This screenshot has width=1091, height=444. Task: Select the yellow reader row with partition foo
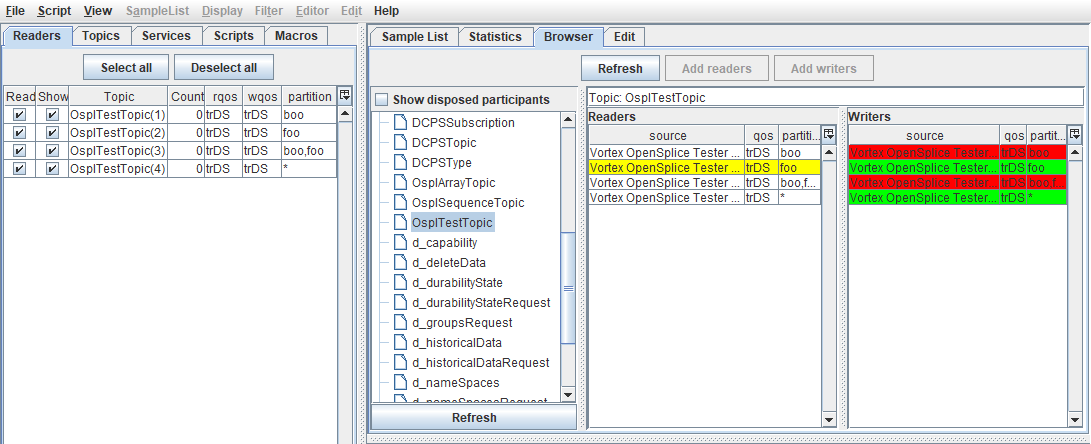(705, 168)
